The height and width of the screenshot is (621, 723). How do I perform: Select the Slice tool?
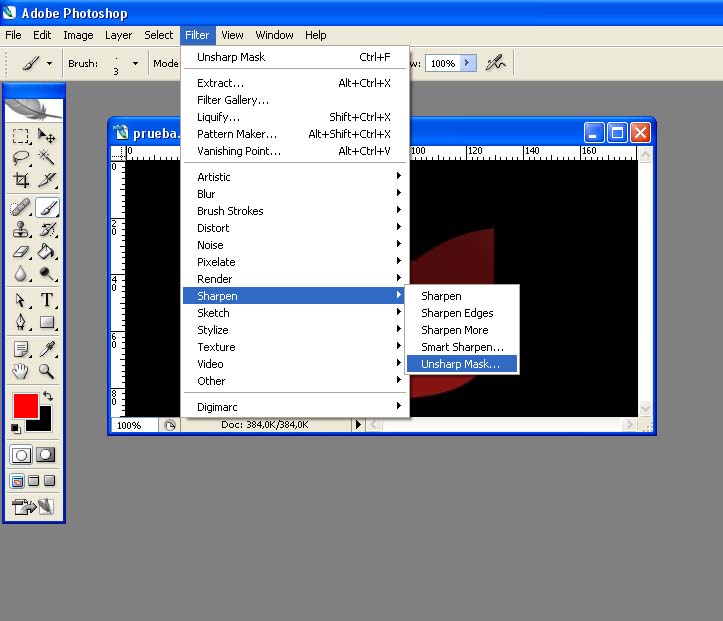pyautogui.click(x=47, y=179)
